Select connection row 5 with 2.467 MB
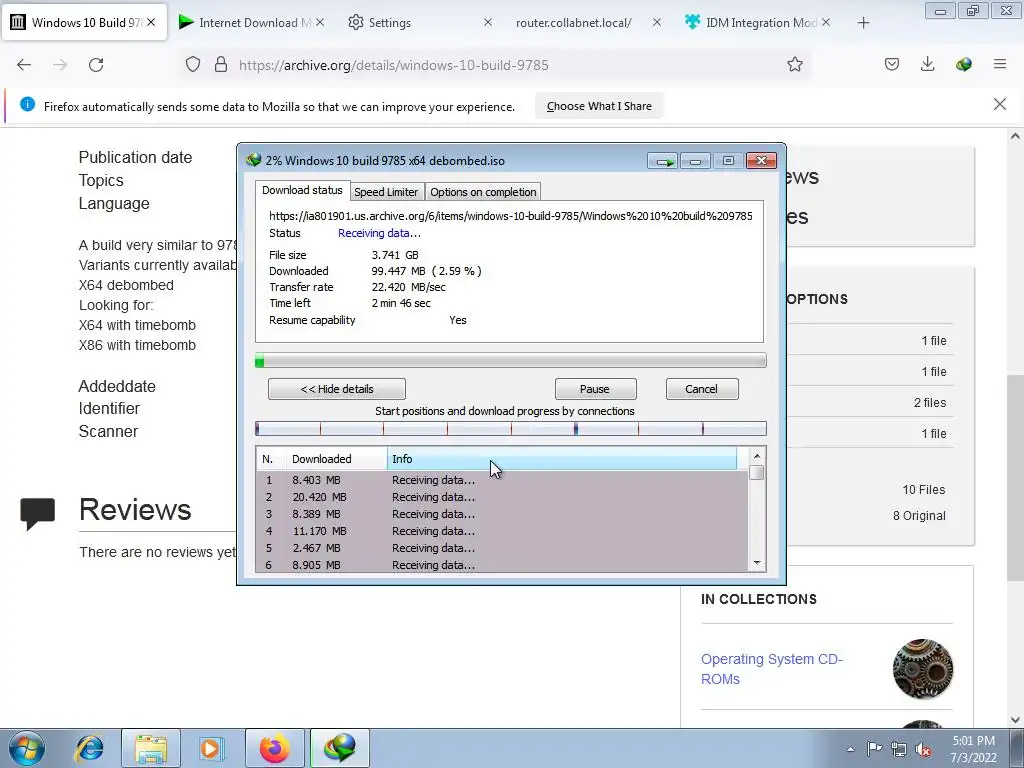The width and height of the screenshot is (1024, 768). [502, 548]
